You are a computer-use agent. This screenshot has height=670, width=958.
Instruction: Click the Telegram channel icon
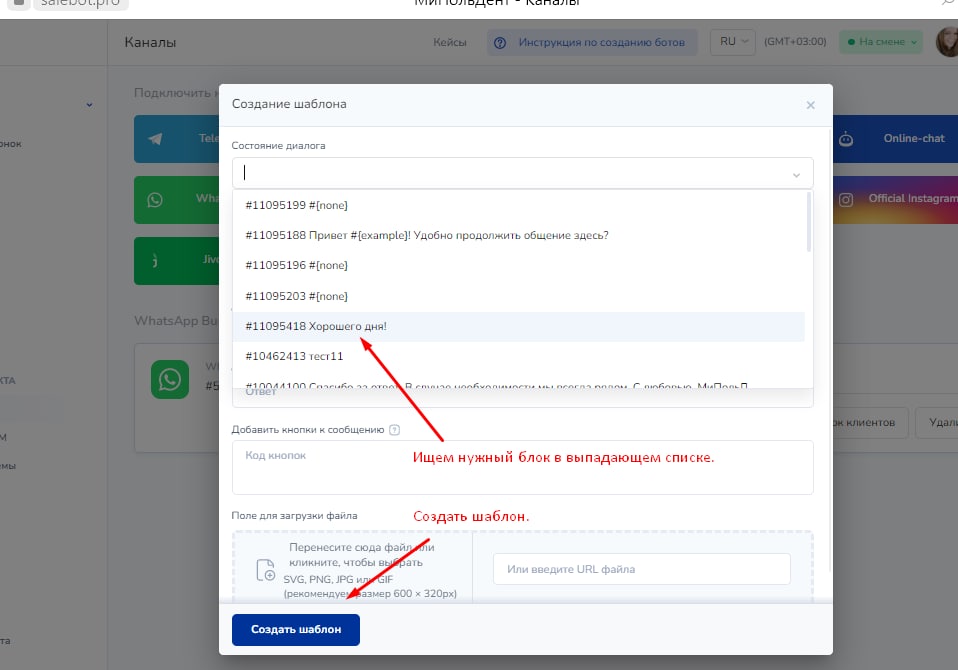pyautogui.click(x=155, y=139)
